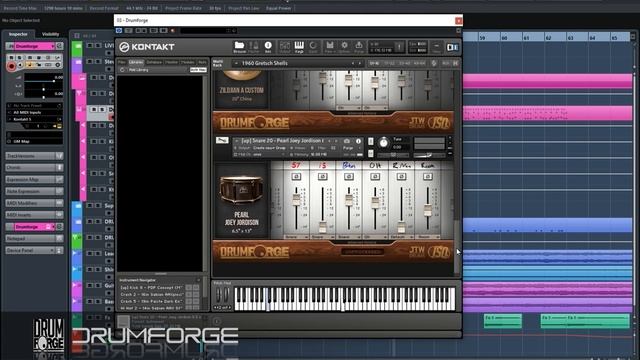Open the MIDI Modifiers section in Inspector
Screen dimensions: 640x360
point(34,203)
